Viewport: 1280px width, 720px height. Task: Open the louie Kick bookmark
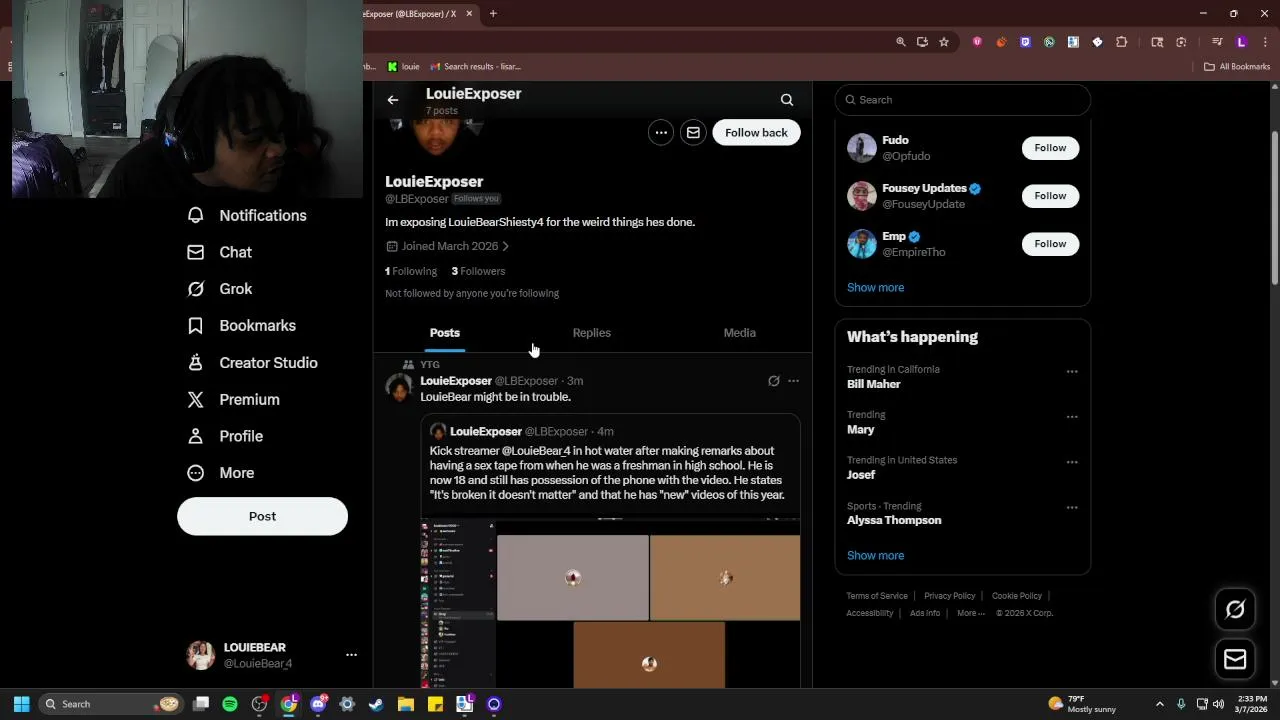403,67
